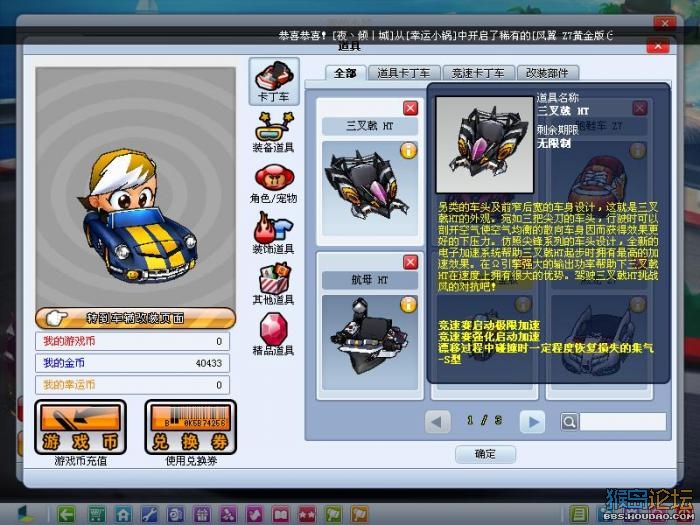Open the 角色/宠物 character category
This screenshot has height=525, width=700.
coord(274,183)
